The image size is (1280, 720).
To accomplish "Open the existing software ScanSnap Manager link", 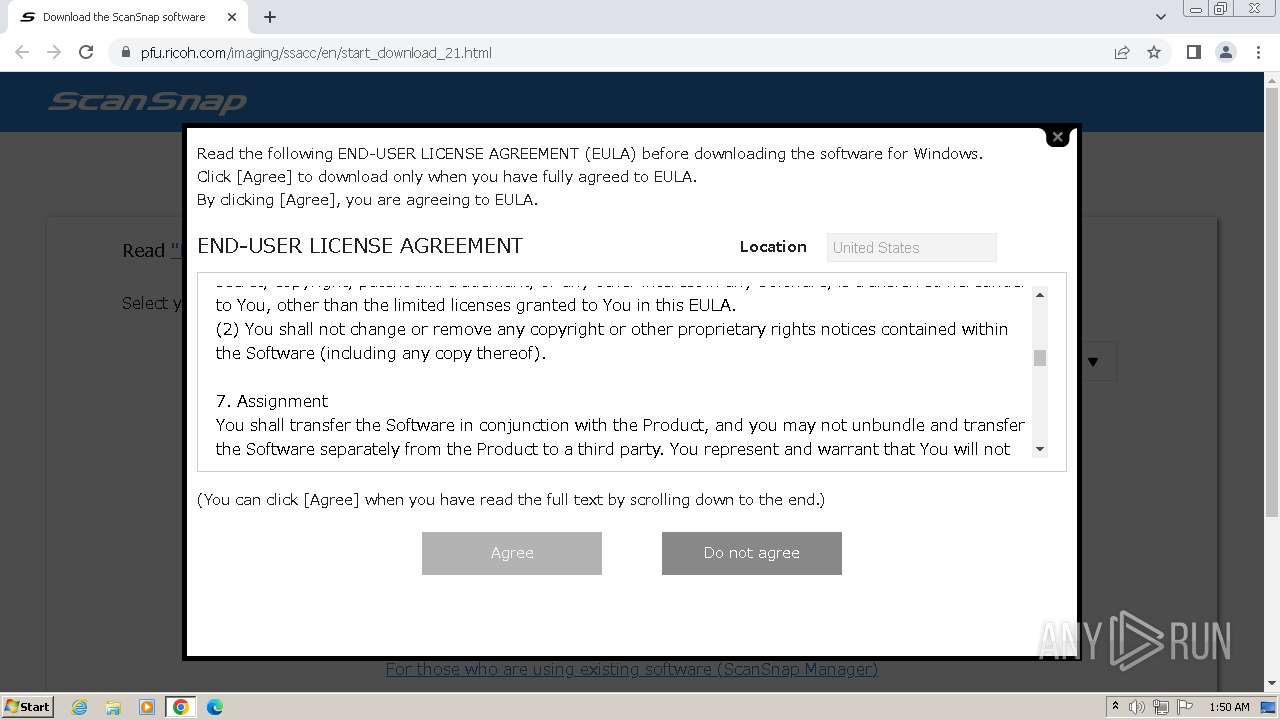I will pos(632,669).
